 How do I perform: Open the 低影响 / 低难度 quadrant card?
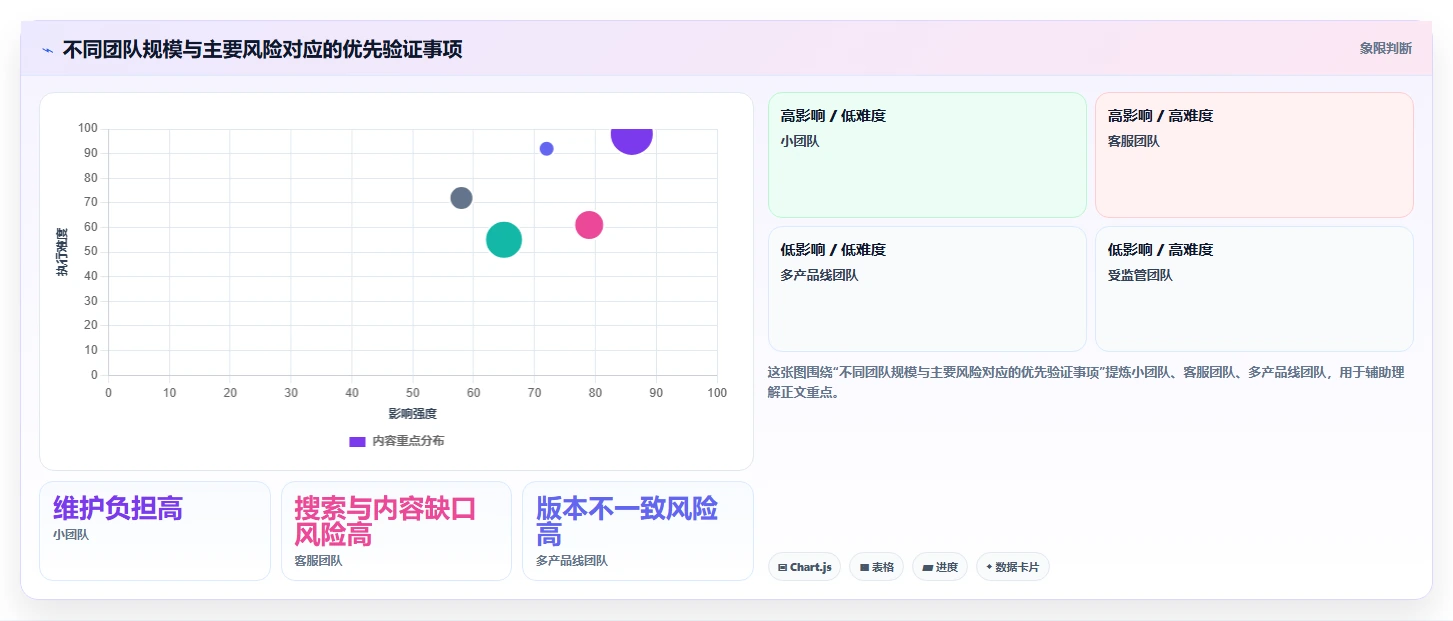(927, 289)
